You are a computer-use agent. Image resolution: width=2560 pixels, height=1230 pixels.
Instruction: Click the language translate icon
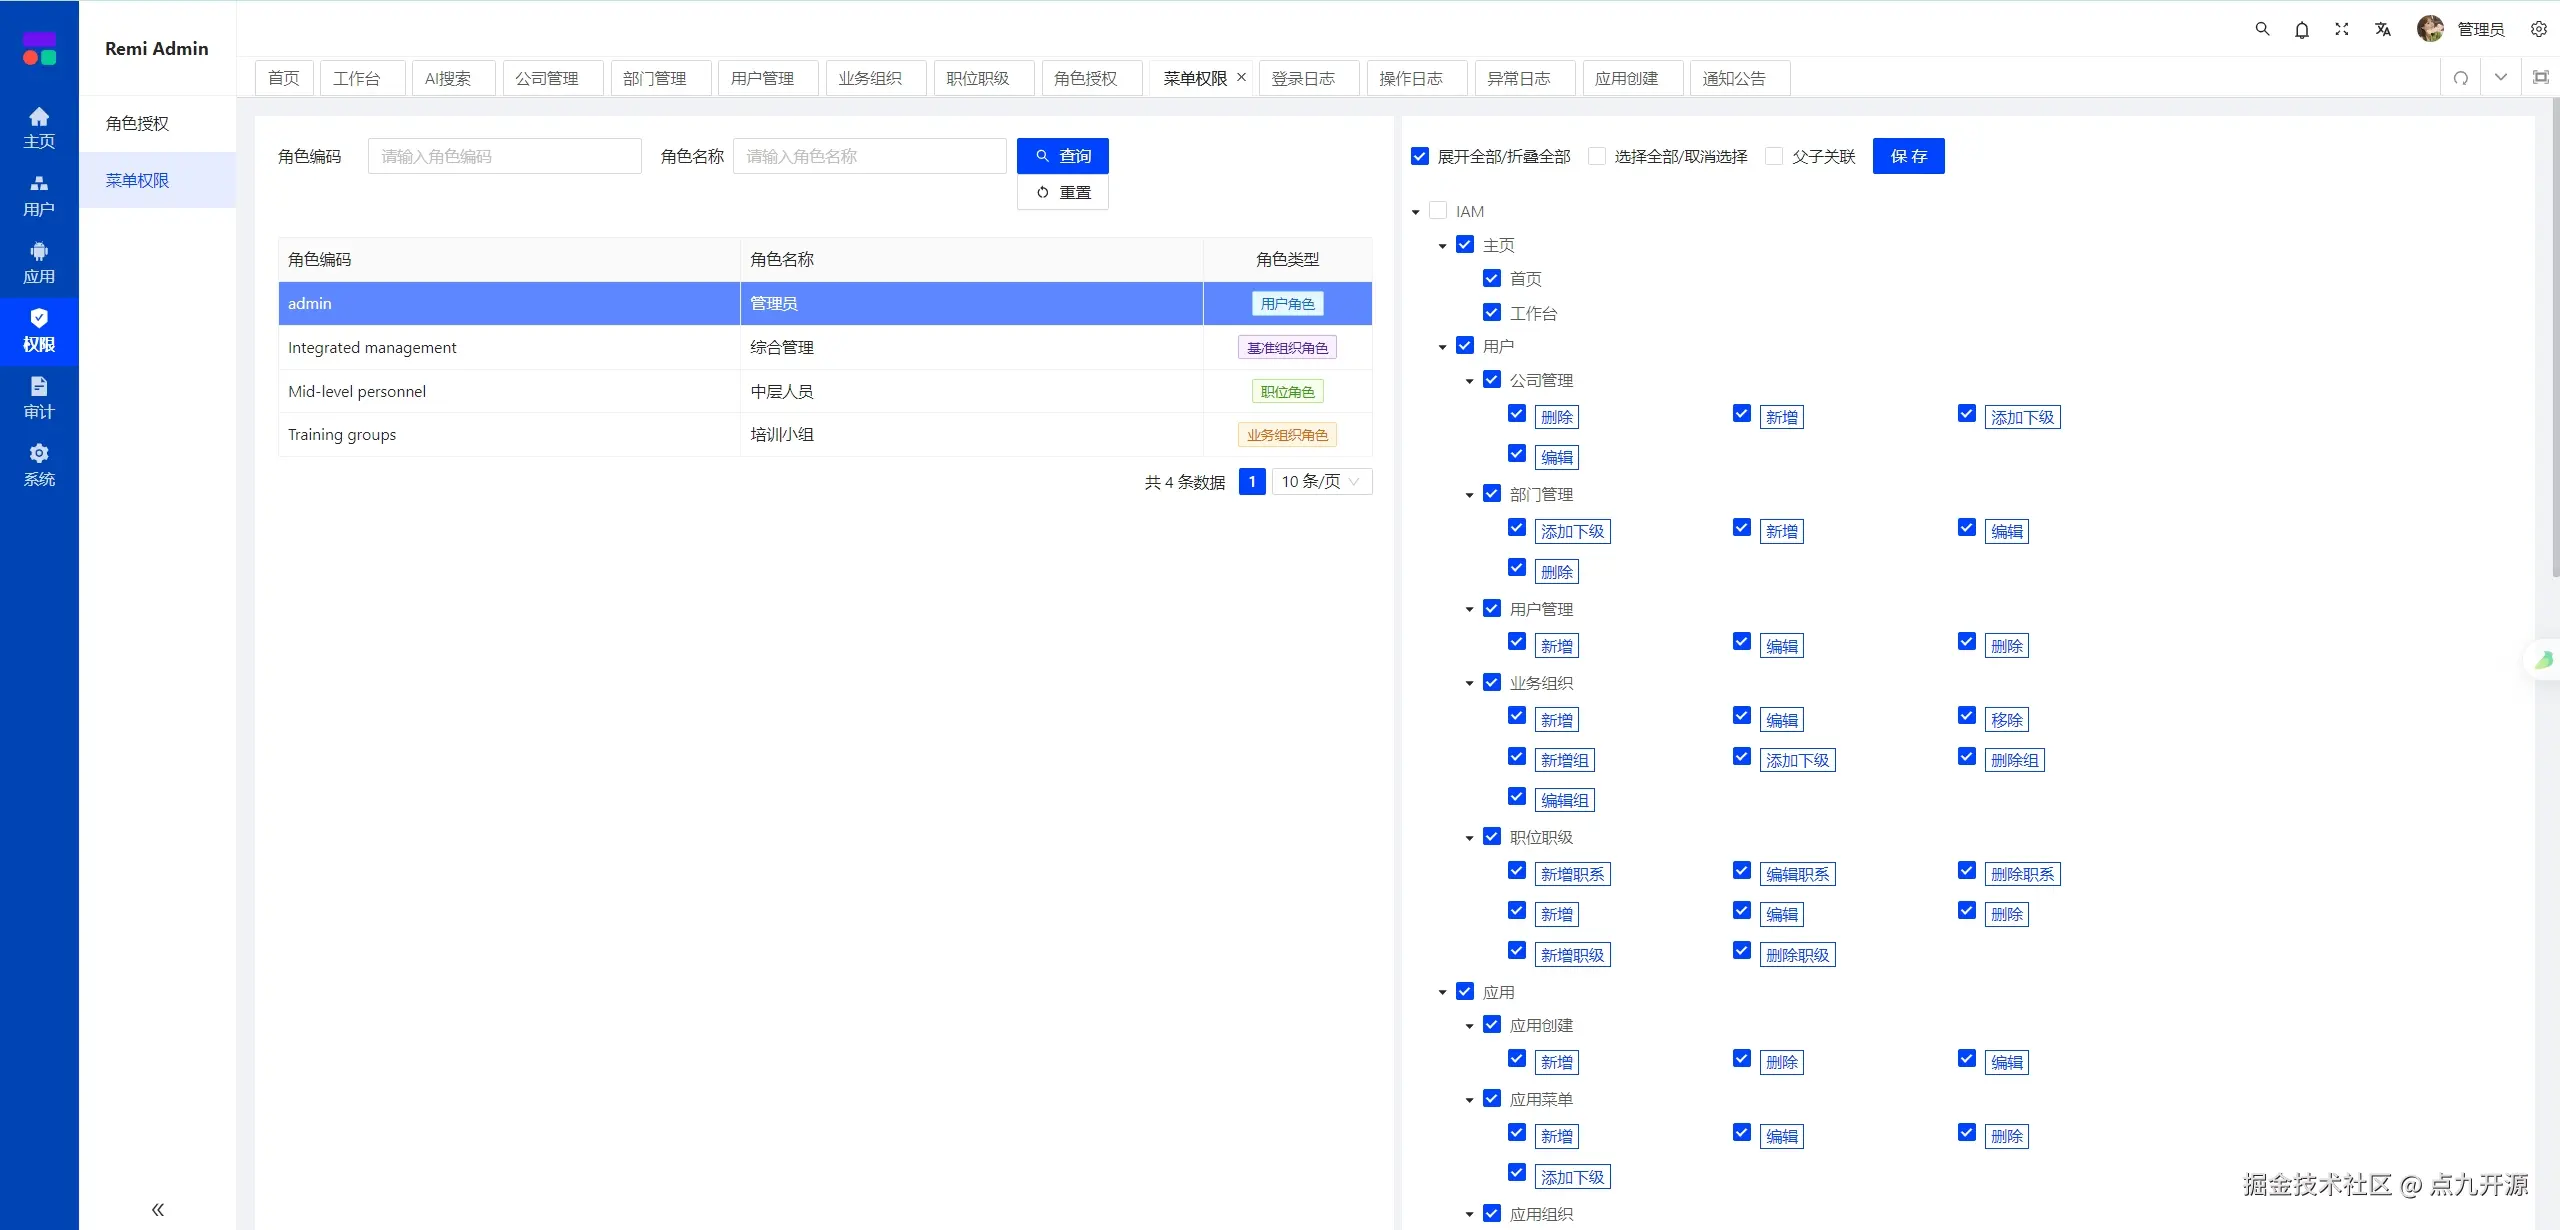pyautogui.click(x=2383, y=30)
